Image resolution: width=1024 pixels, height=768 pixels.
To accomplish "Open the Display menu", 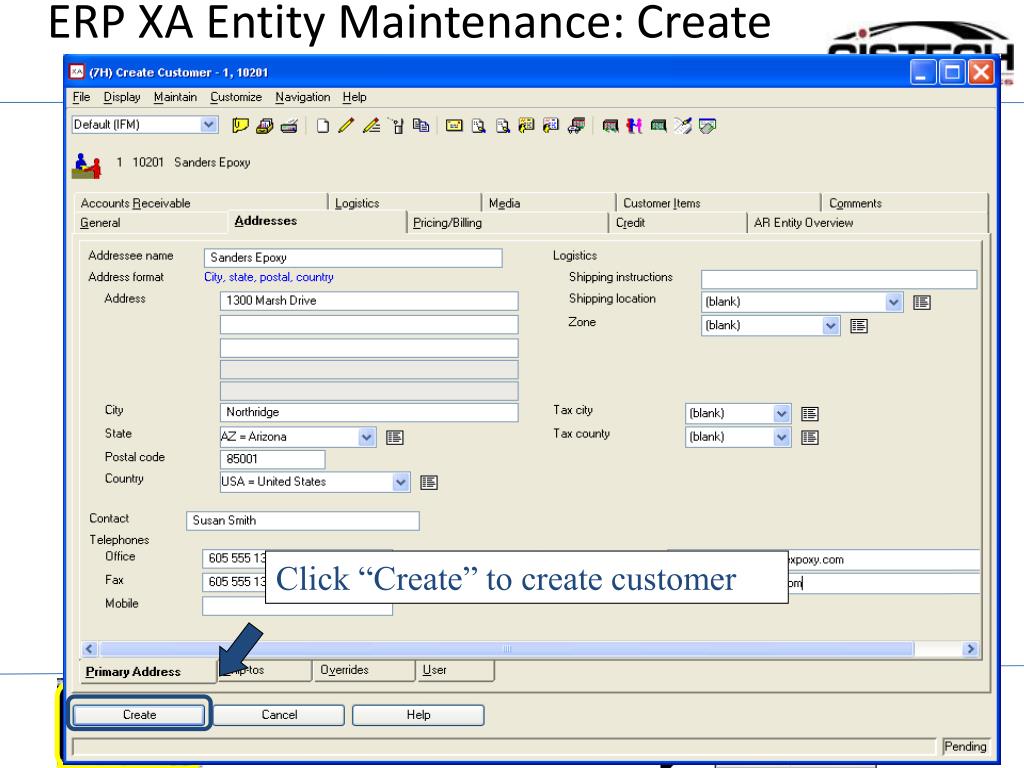I will tap(122, 97).
